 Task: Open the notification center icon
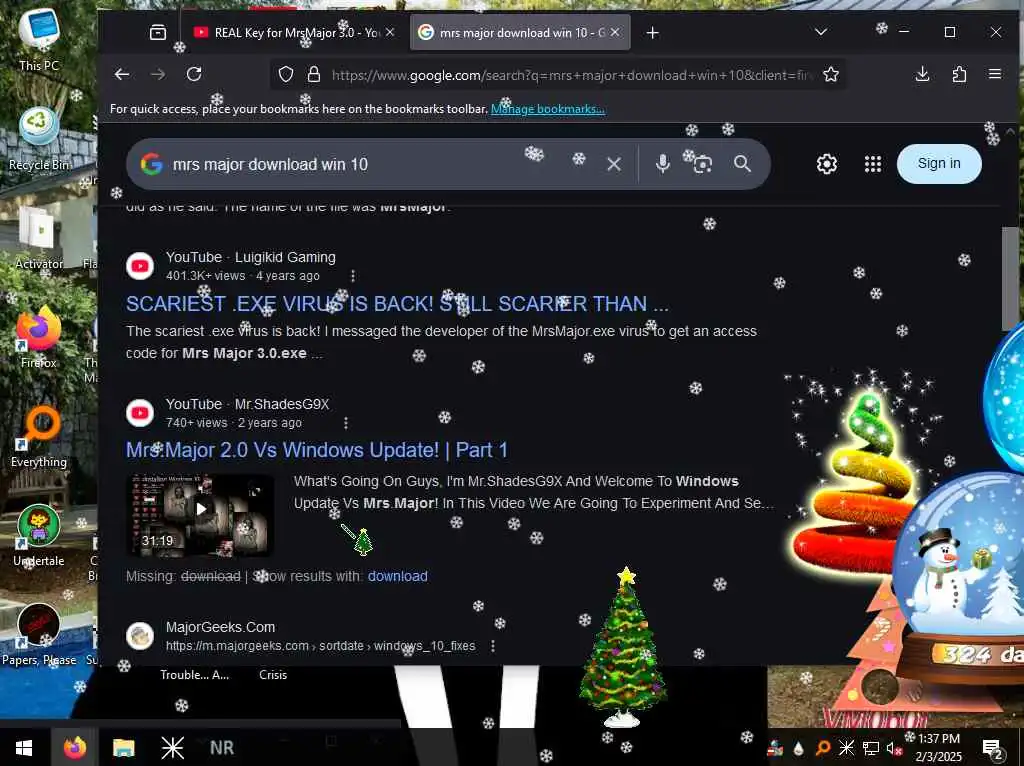(992, 748)
